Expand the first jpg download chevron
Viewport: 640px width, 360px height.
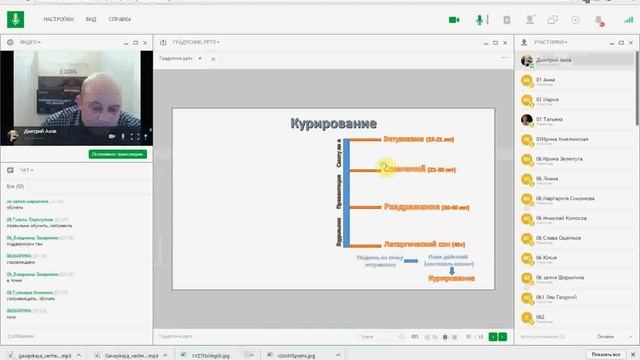click(x=251, y=356)
